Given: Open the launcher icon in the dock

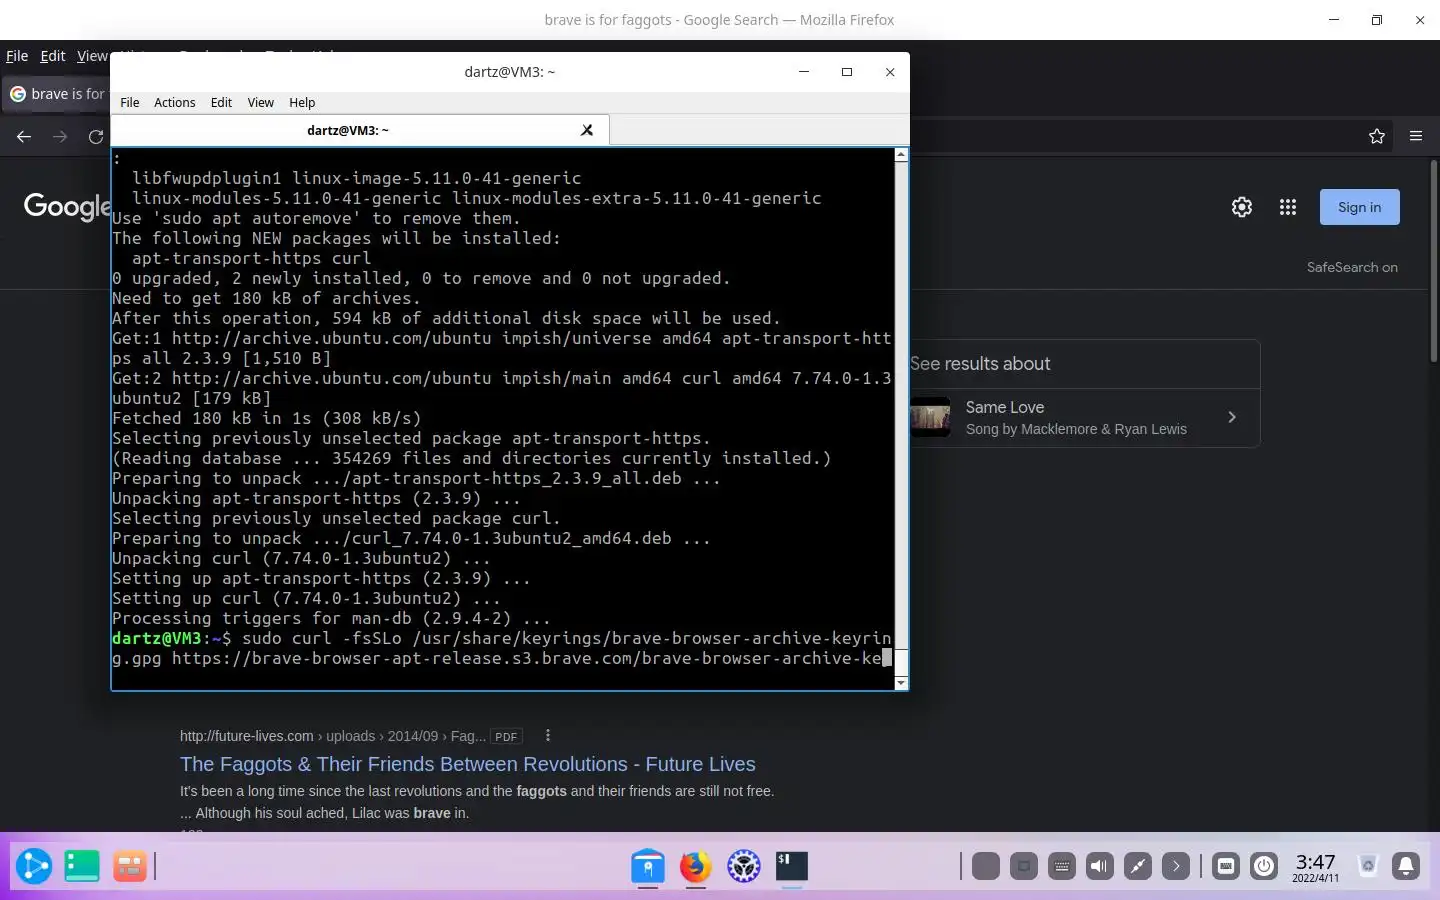Looking at the screenshot, I should (33, 866).
